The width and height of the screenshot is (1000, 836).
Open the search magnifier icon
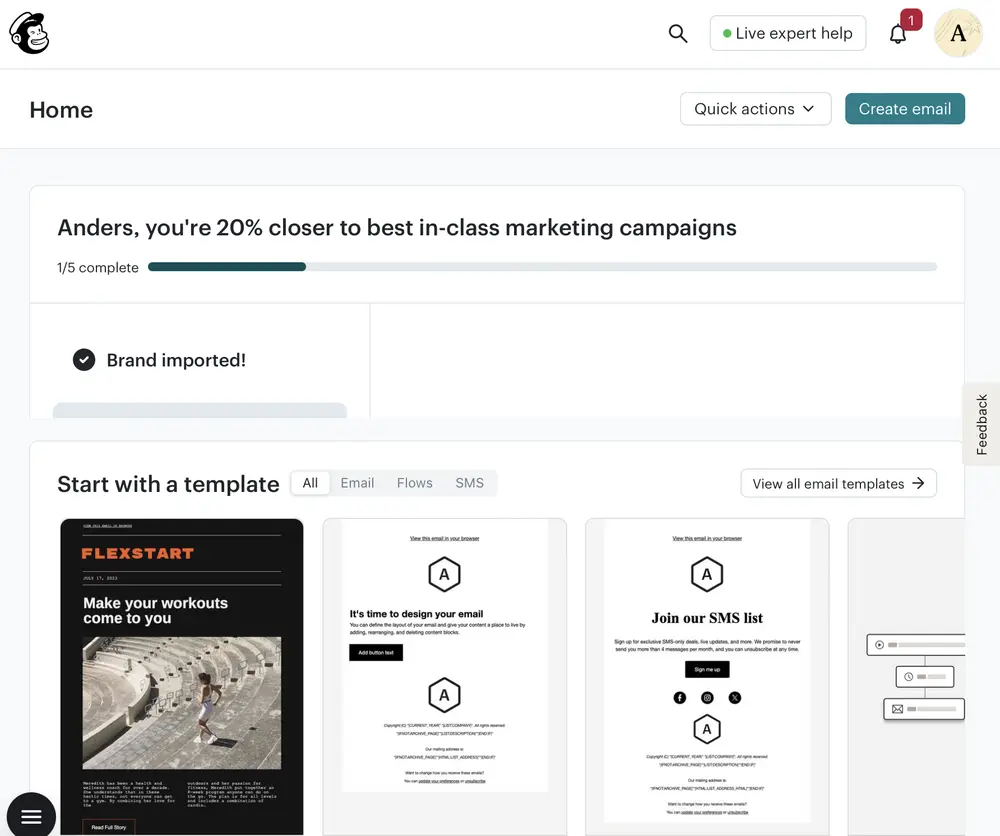click(677, 33)
